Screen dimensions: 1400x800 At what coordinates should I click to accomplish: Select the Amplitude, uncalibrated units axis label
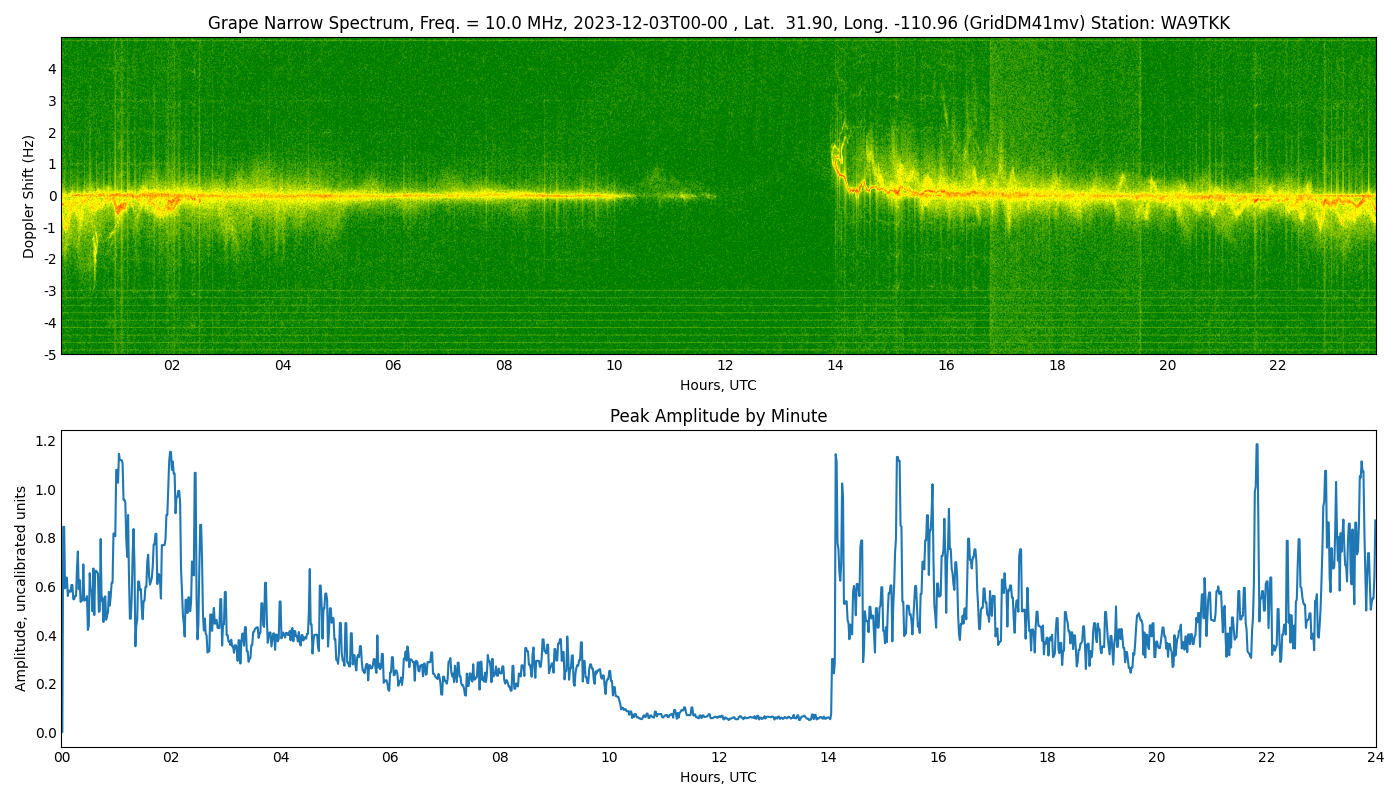coord(21,588)
